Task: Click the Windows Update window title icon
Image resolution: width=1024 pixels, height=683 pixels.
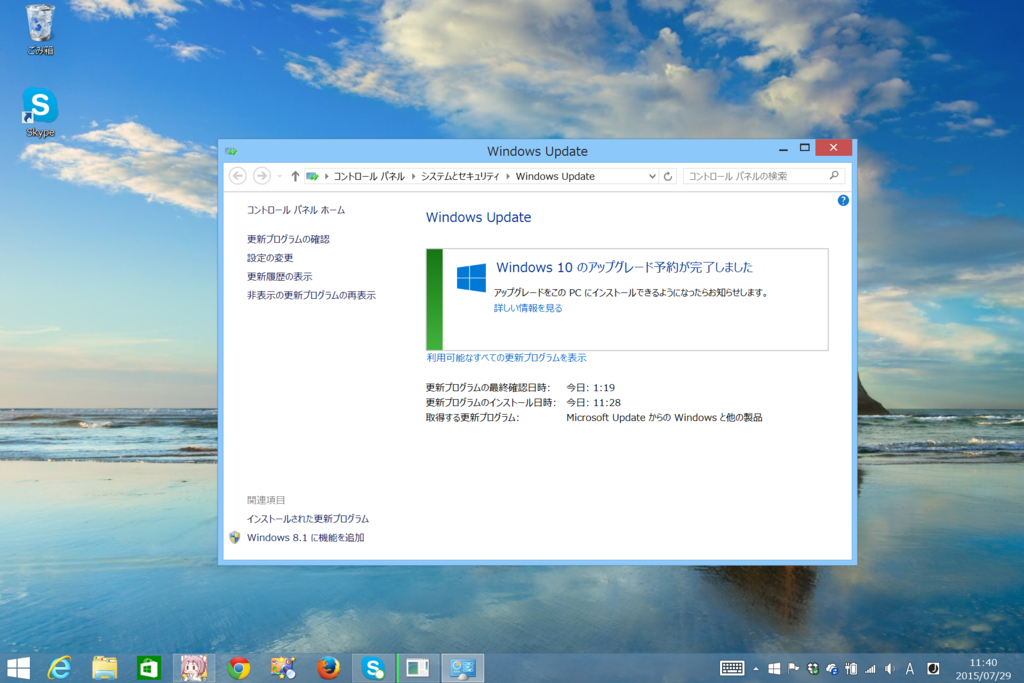Action: [231, 151]
